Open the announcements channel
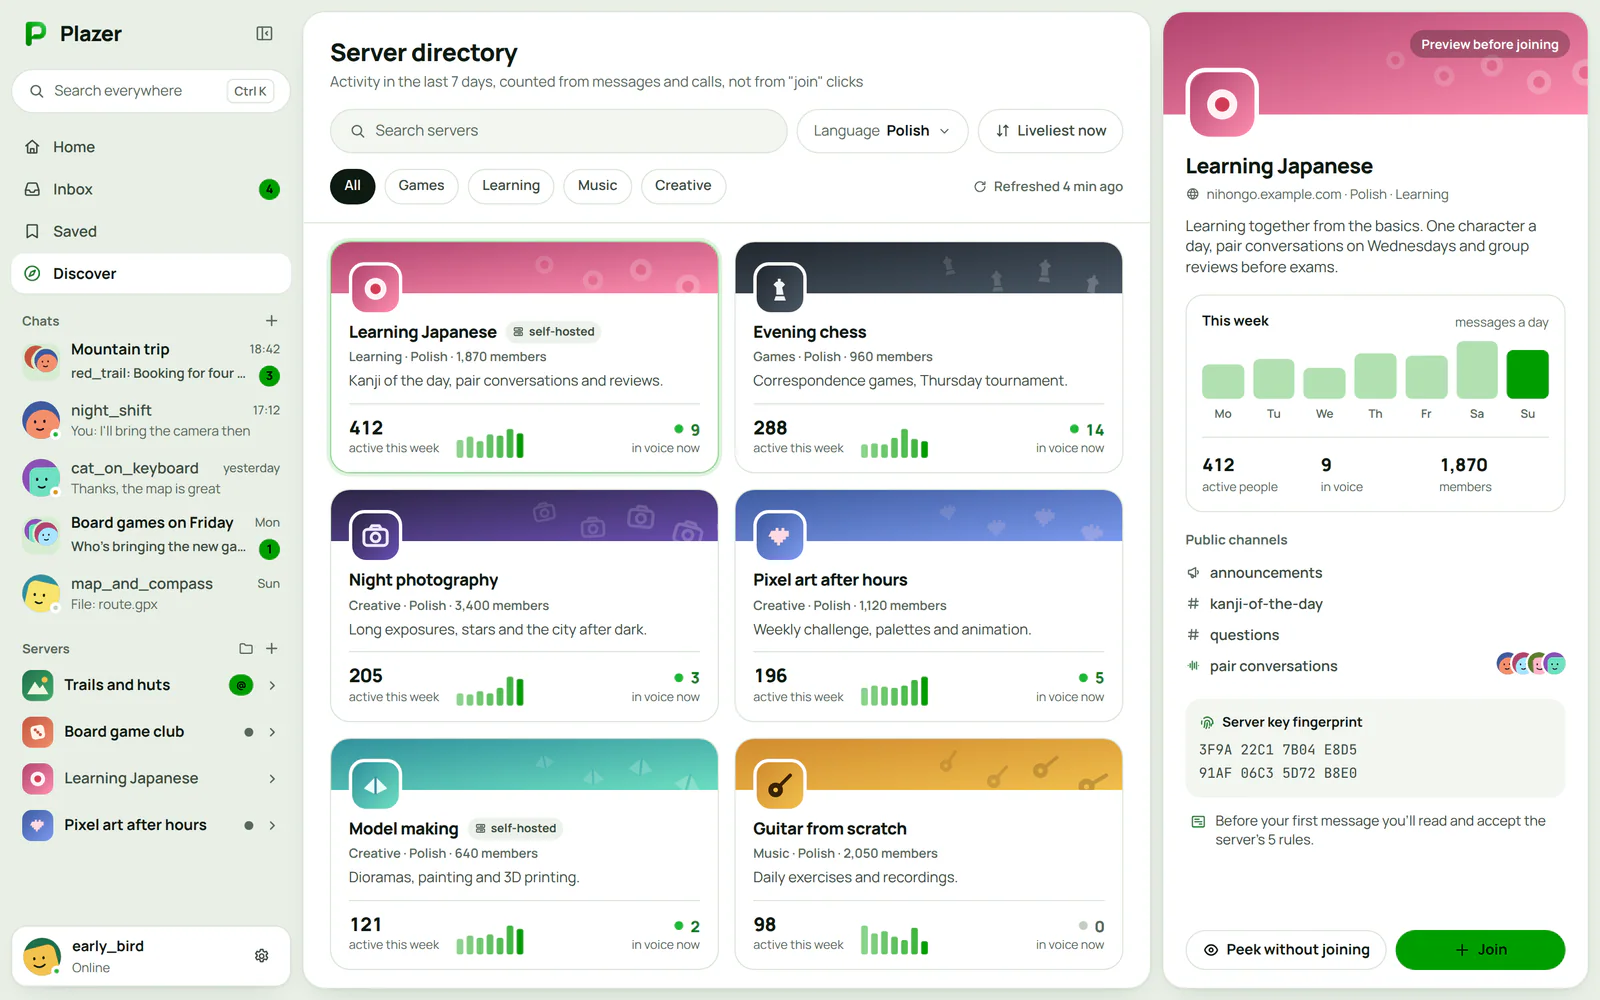This screenshot has height=1000, width=1600. click(x=1375, y=573)
